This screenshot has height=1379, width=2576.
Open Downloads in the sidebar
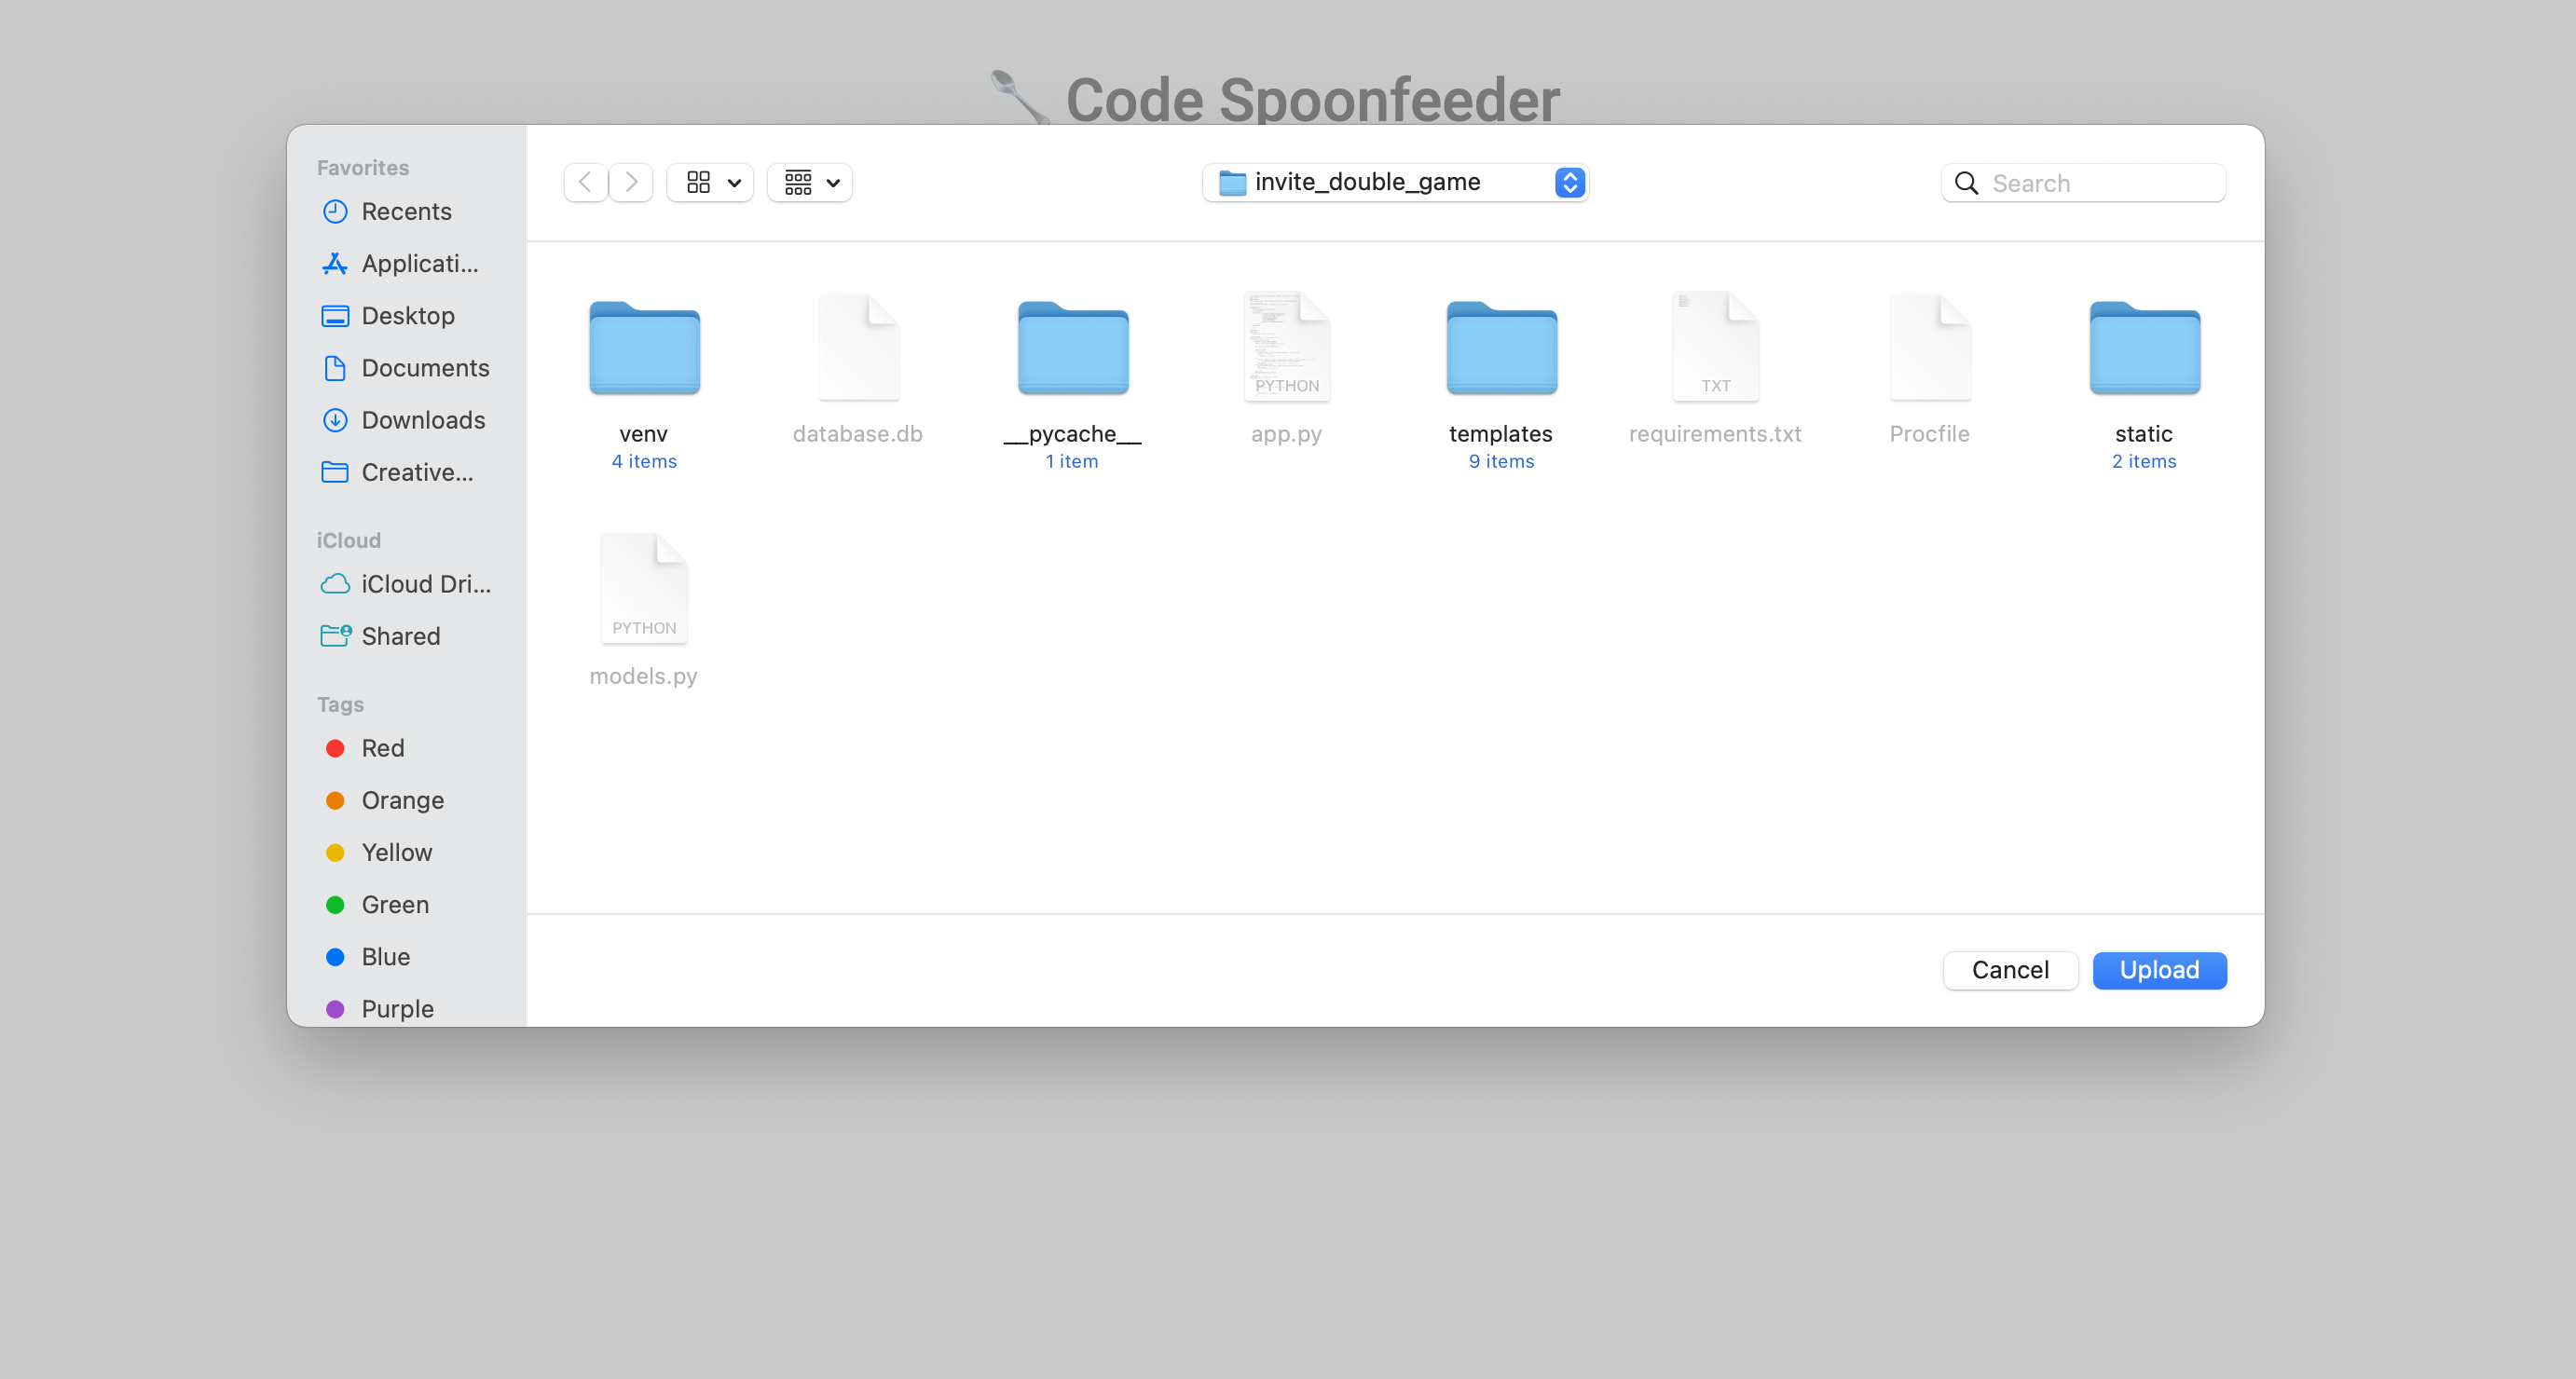point(422,420)
